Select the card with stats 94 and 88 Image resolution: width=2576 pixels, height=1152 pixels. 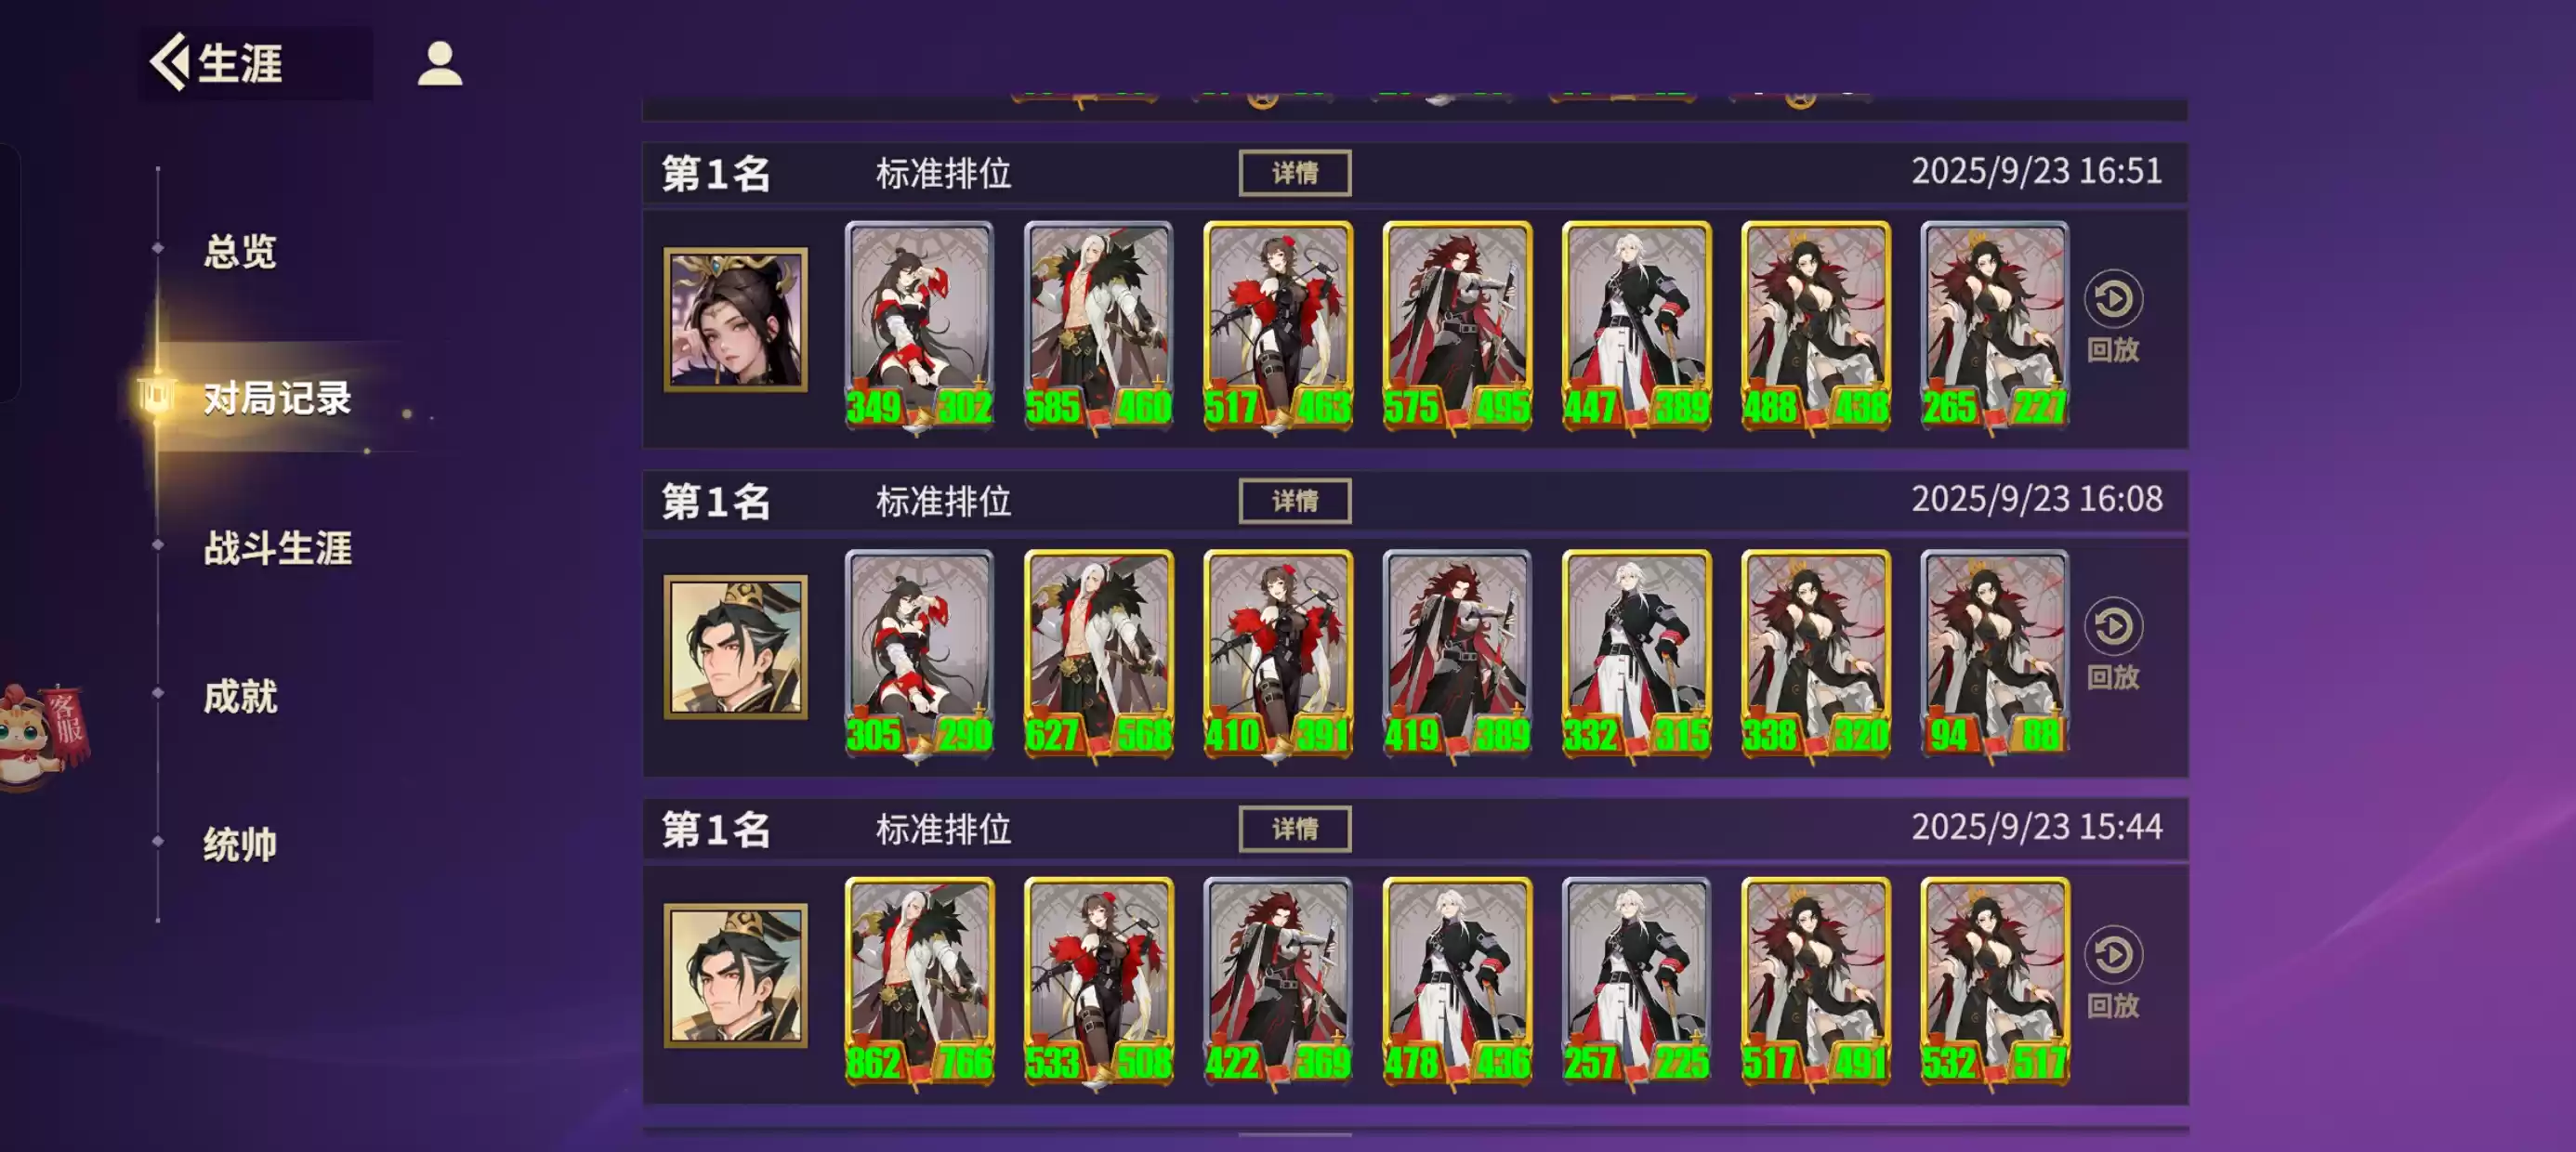1994,654
